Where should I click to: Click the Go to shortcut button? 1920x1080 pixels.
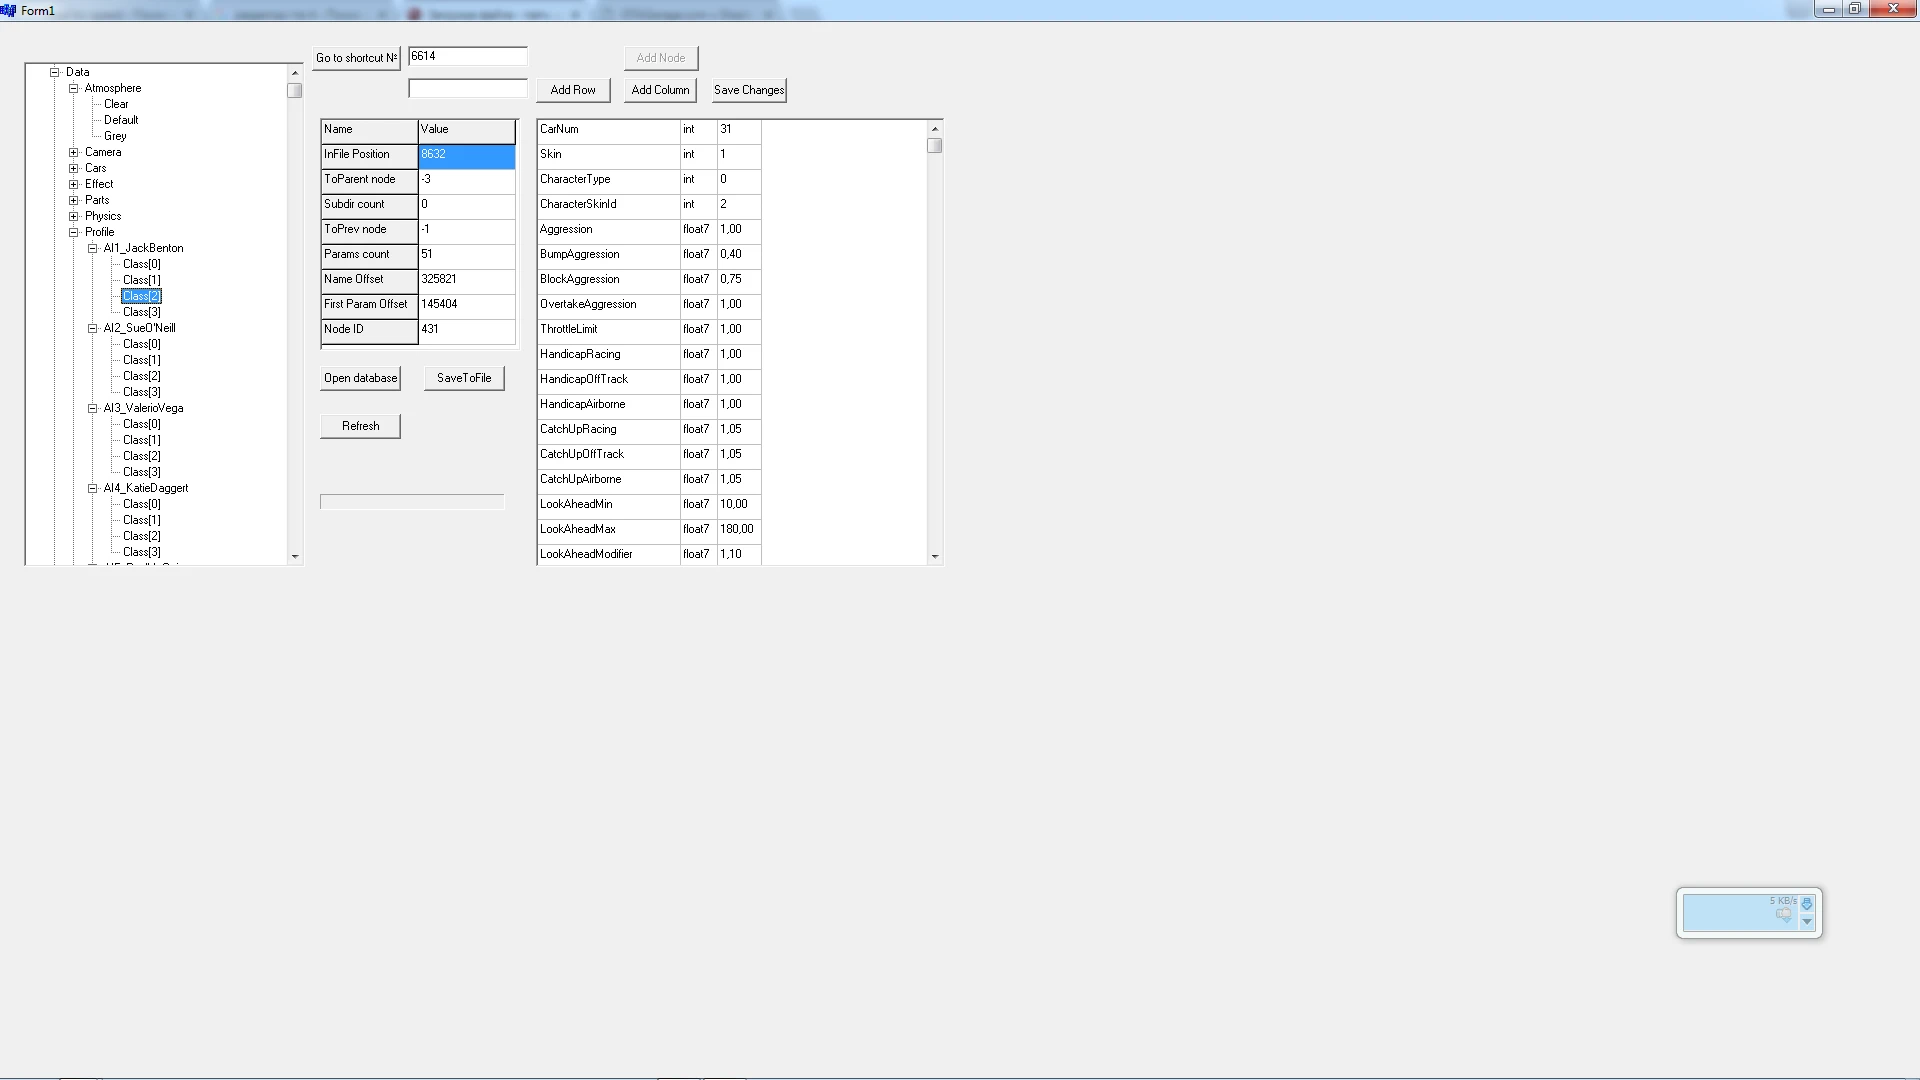point(356,58)
